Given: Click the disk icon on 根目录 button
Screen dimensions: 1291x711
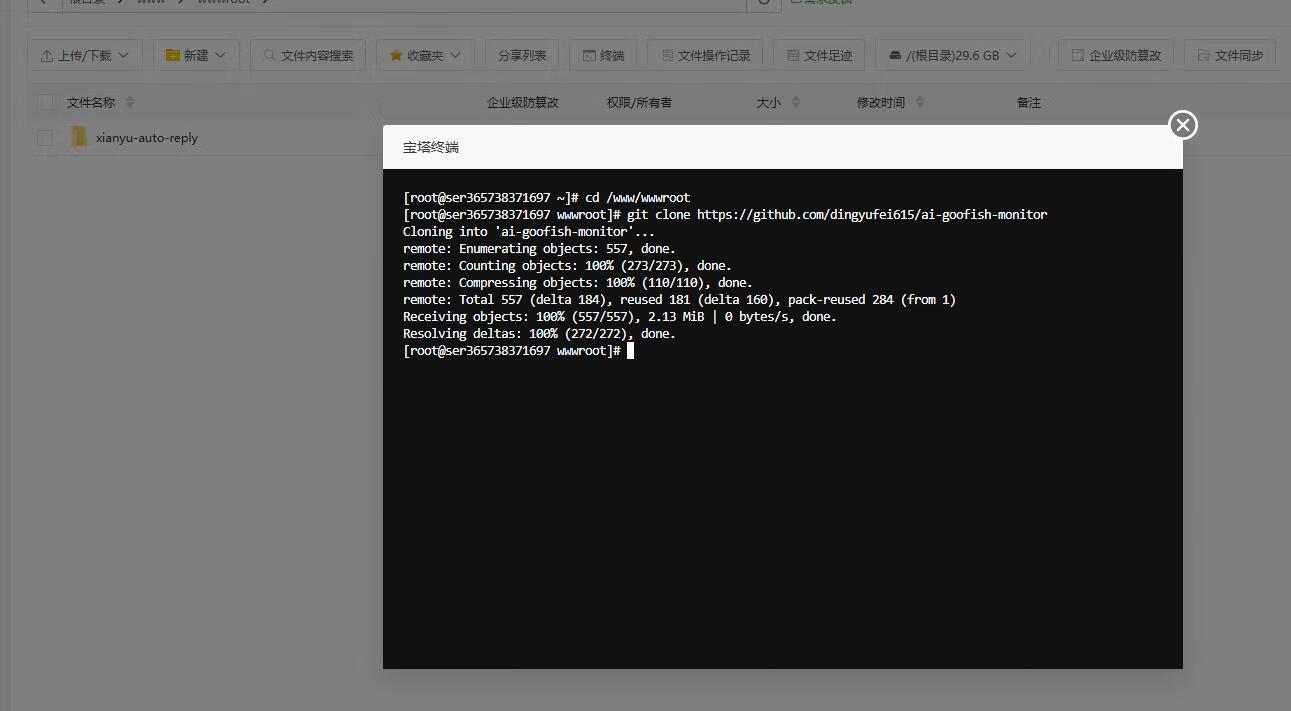Looking at the screenshot, I should pyautogui.click(x=895, y=55).
